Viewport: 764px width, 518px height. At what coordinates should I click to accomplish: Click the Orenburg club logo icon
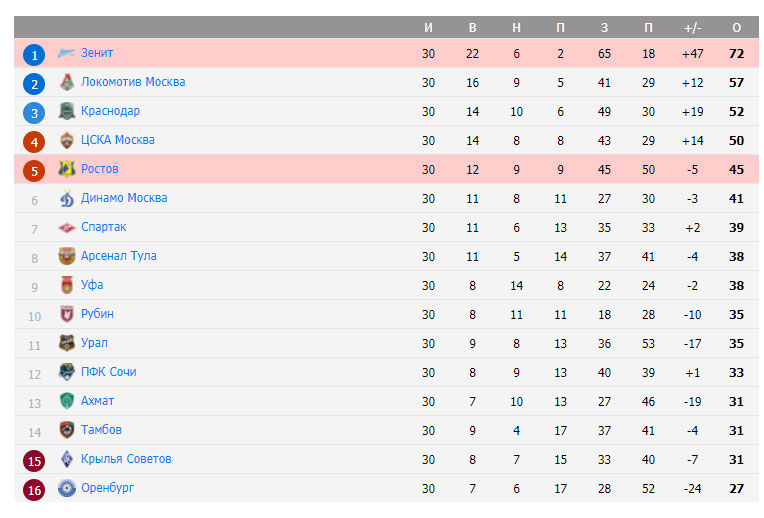67,488
